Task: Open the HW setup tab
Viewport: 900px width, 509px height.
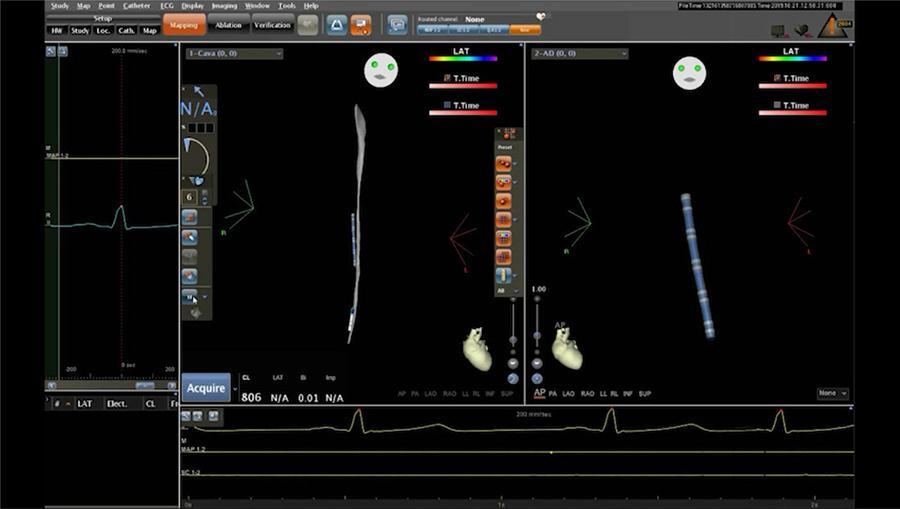Action: (x=56, y=30)
